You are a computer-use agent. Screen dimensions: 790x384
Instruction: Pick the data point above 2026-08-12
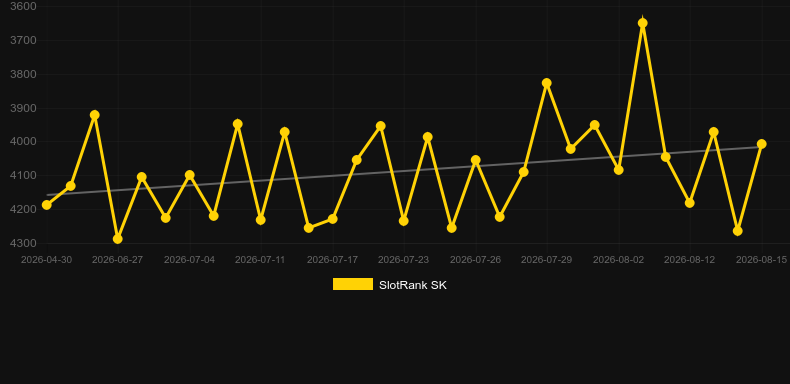[690, 203]
